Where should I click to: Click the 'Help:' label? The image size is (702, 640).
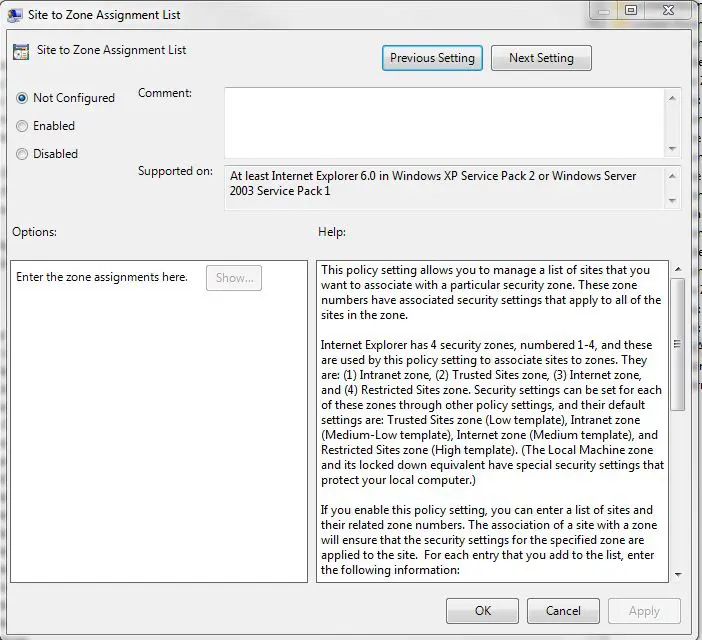[332, 232]
